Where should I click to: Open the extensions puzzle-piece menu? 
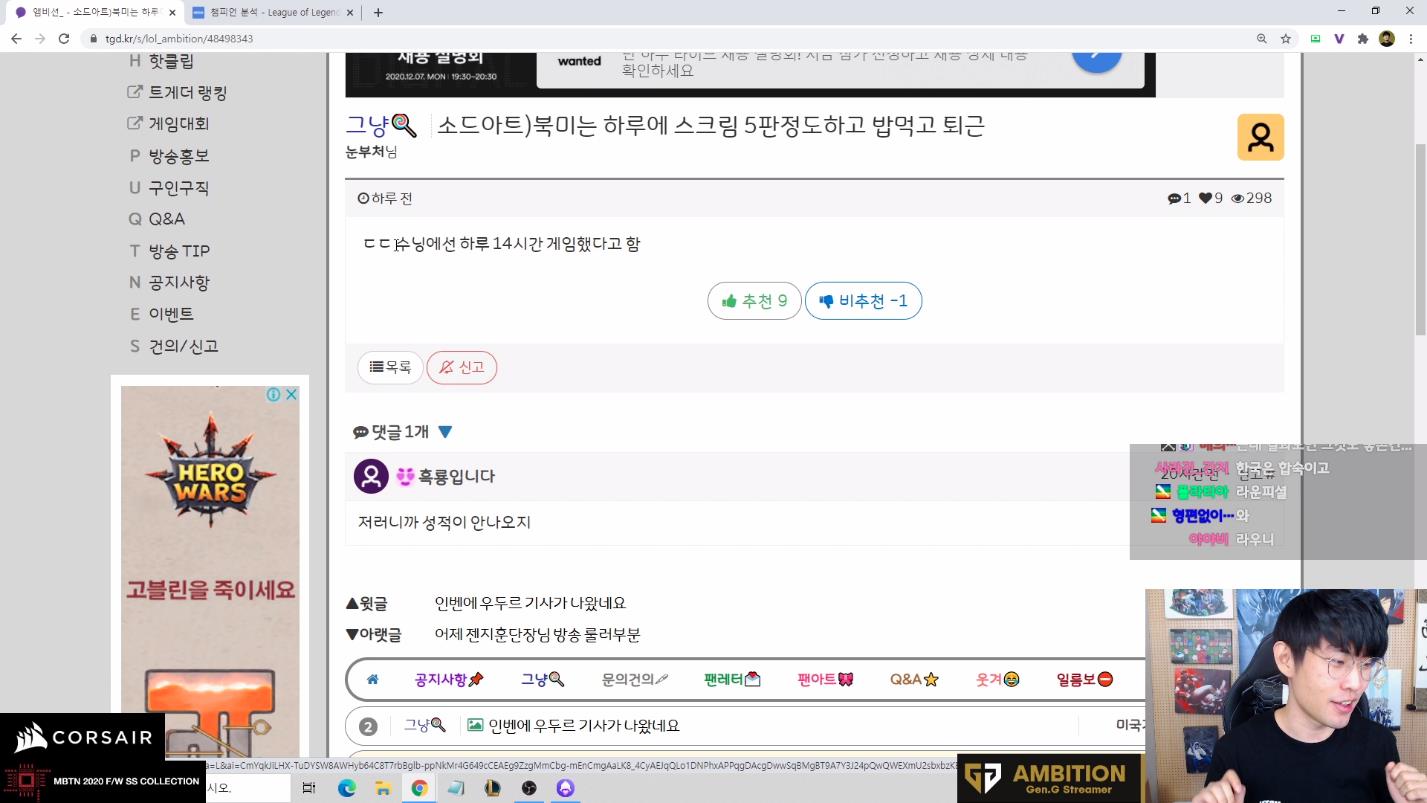(1362, 38)
